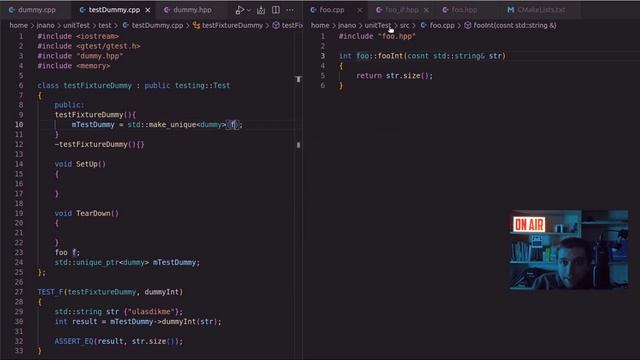Click 'return str.size();' in foo.cpp

click(394, 76)
